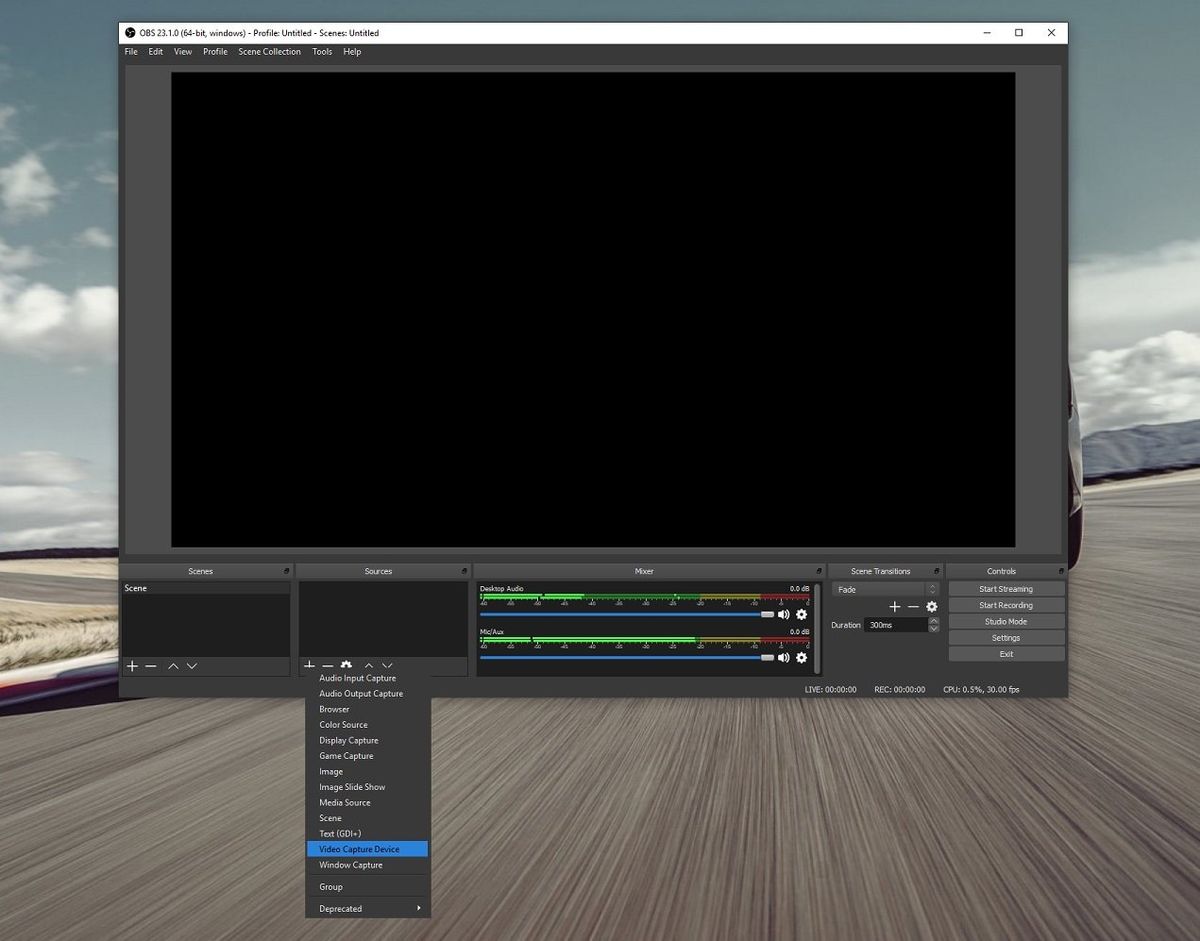Click the Start Streaming button
The height and width of the screenshot is (941, 1200).
click(1005, 588)
